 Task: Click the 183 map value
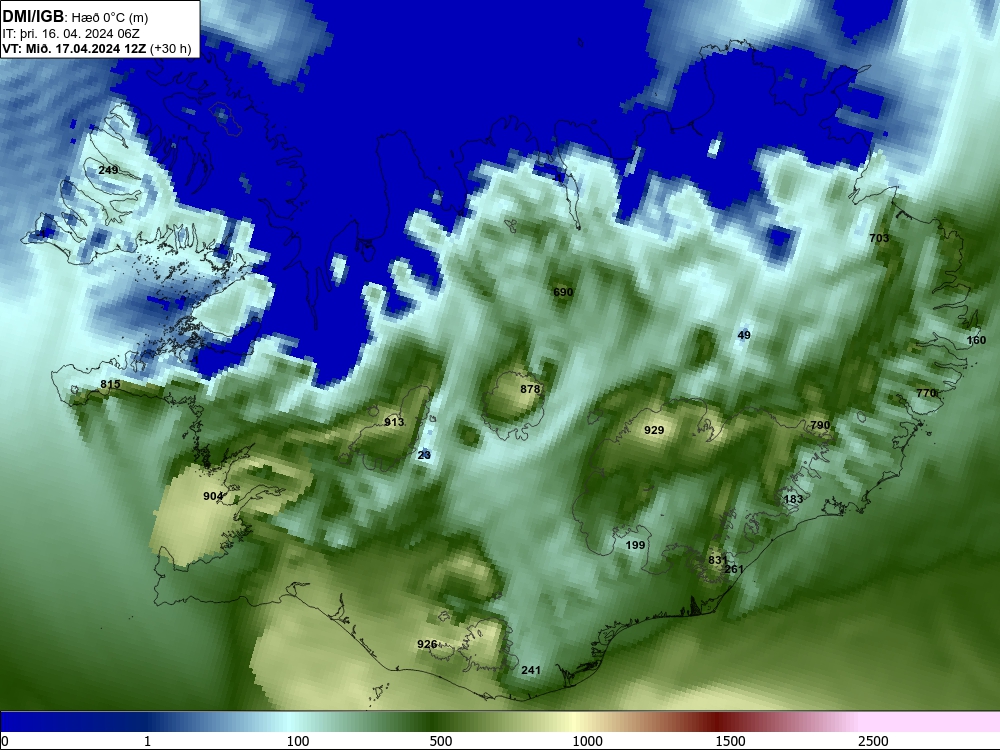pos(793,499)
